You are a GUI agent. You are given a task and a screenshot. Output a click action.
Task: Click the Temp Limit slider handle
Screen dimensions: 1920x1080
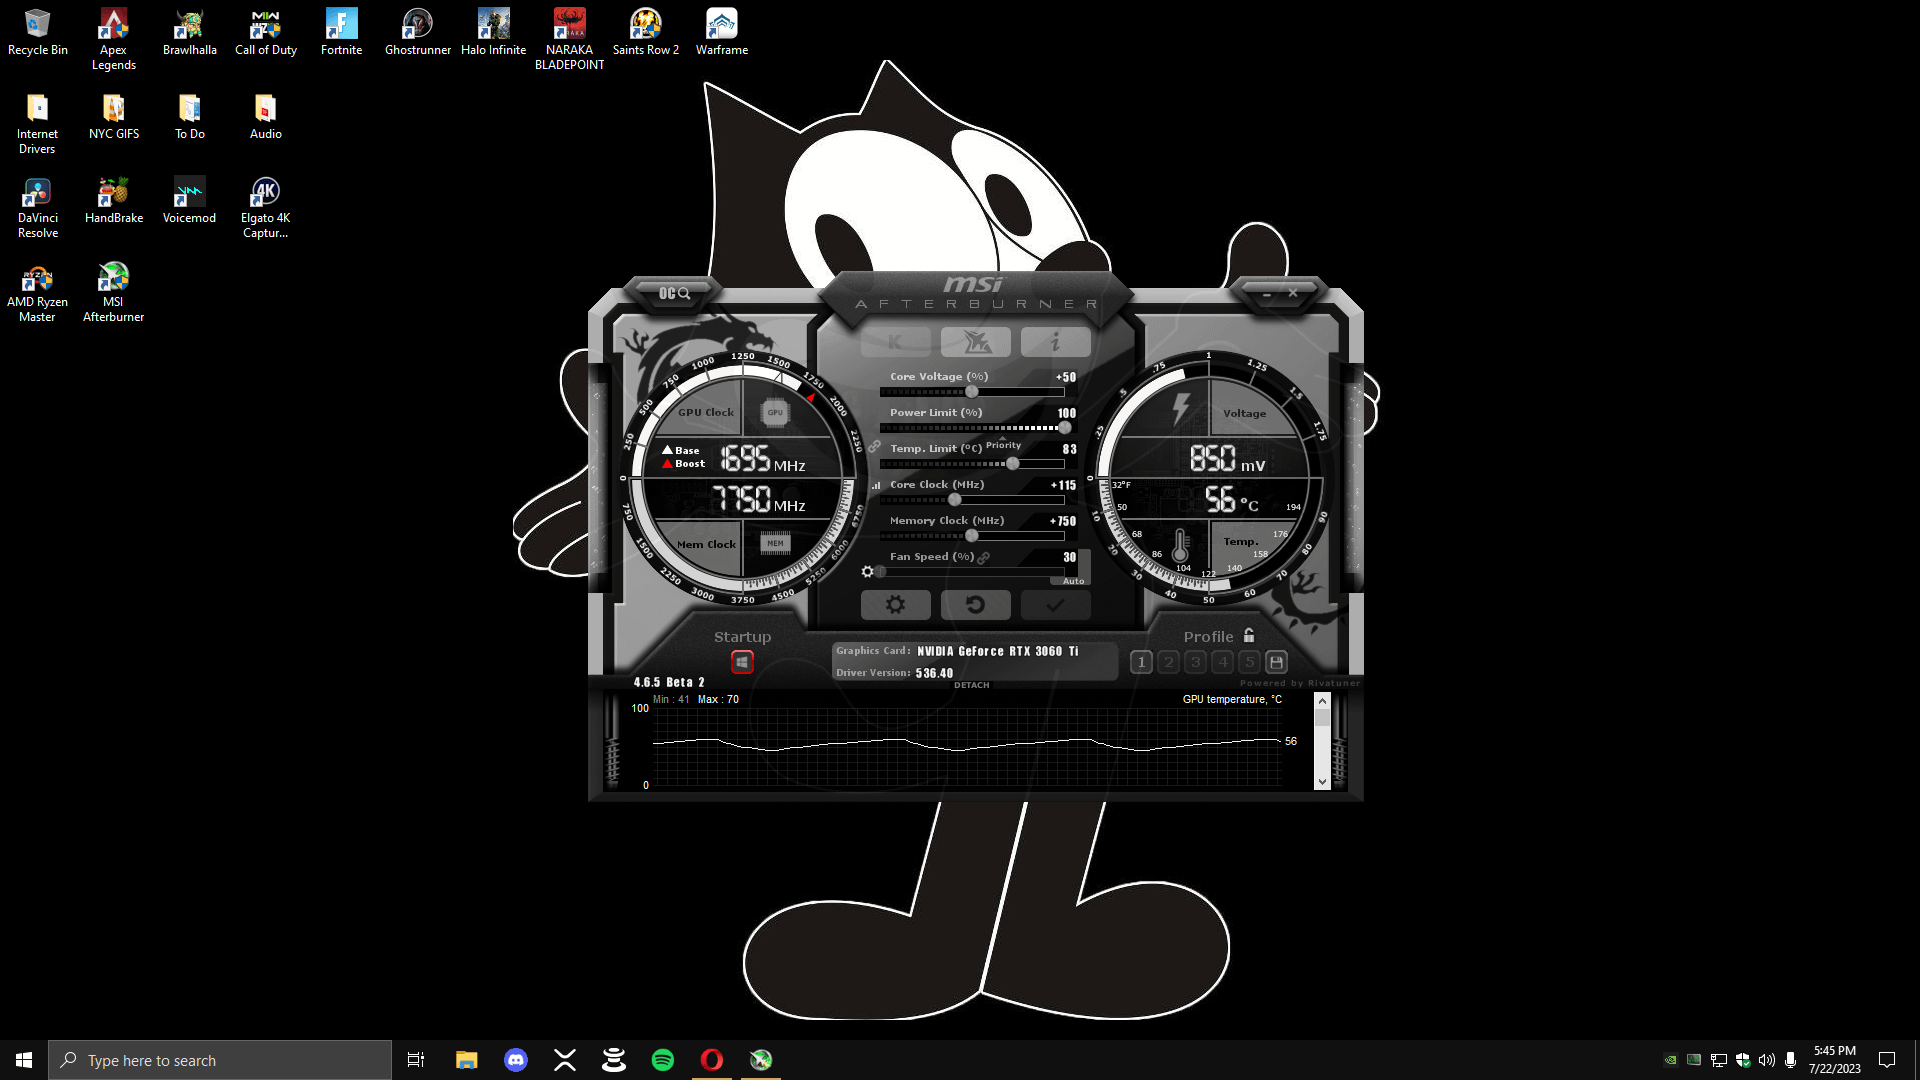coord(1013,464)
